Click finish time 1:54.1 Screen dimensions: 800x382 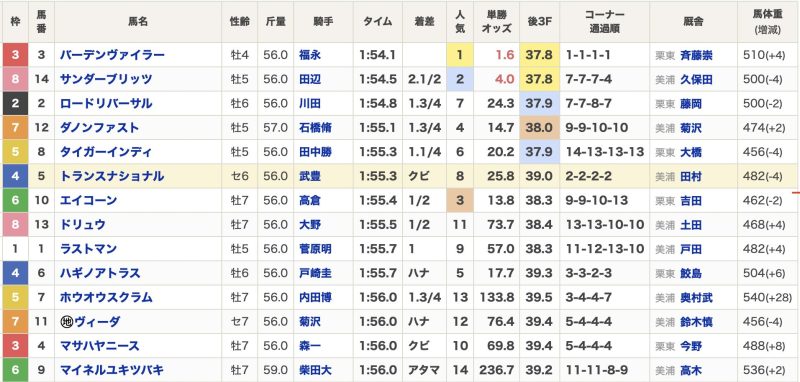pyautogui.click(x=378, y=55)
